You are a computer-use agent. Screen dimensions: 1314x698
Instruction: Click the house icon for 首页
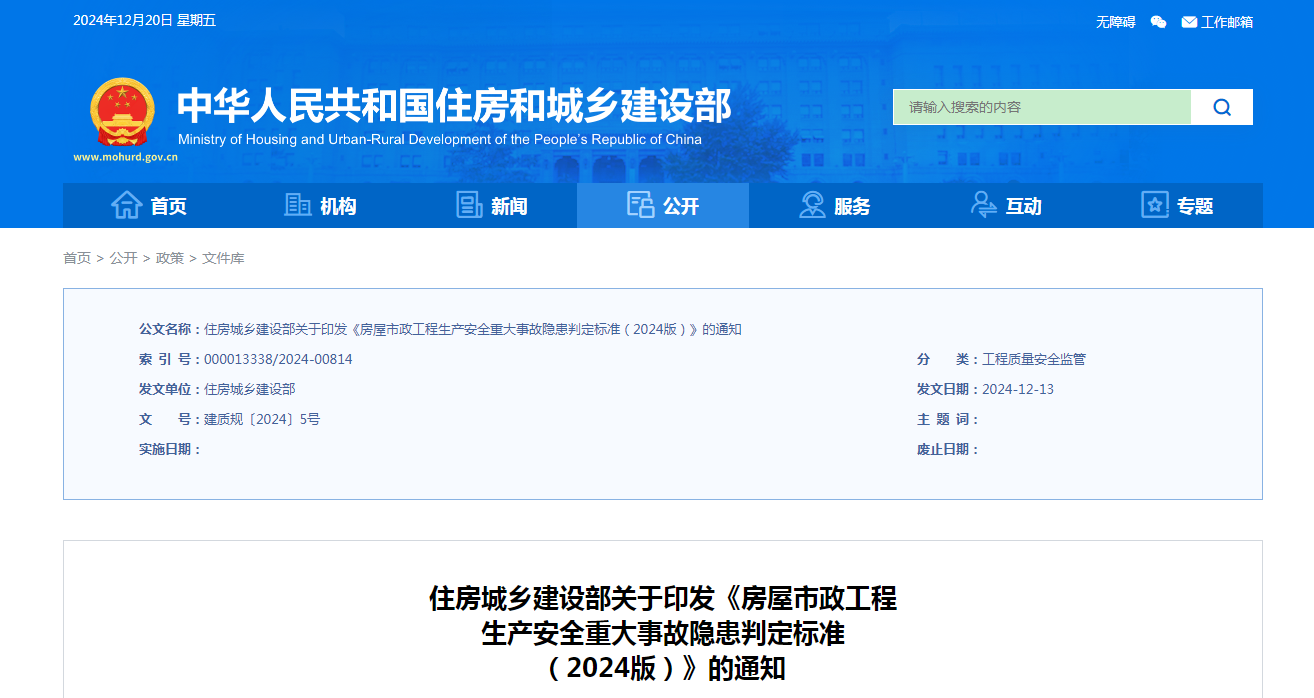126,205
